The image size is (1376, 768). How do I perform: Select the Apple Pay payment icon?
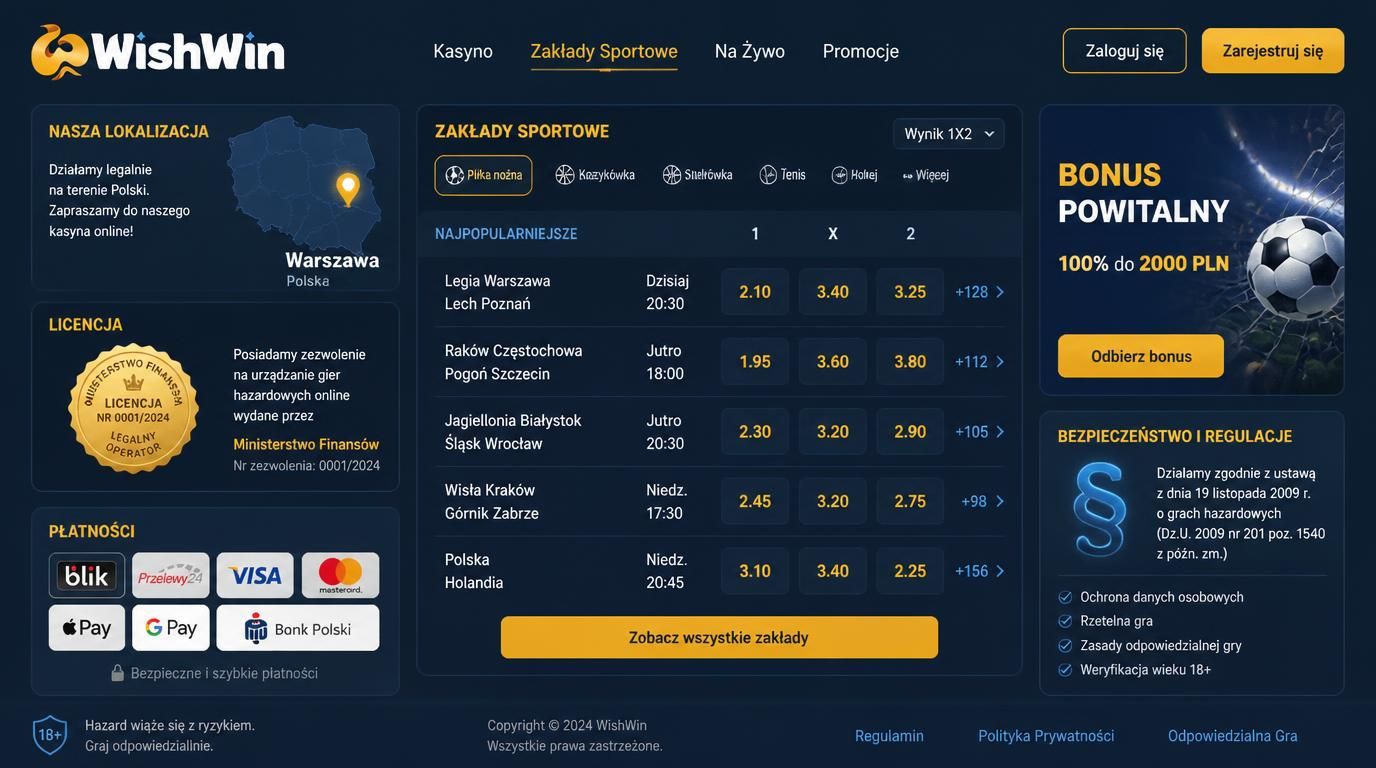point(87,628)
